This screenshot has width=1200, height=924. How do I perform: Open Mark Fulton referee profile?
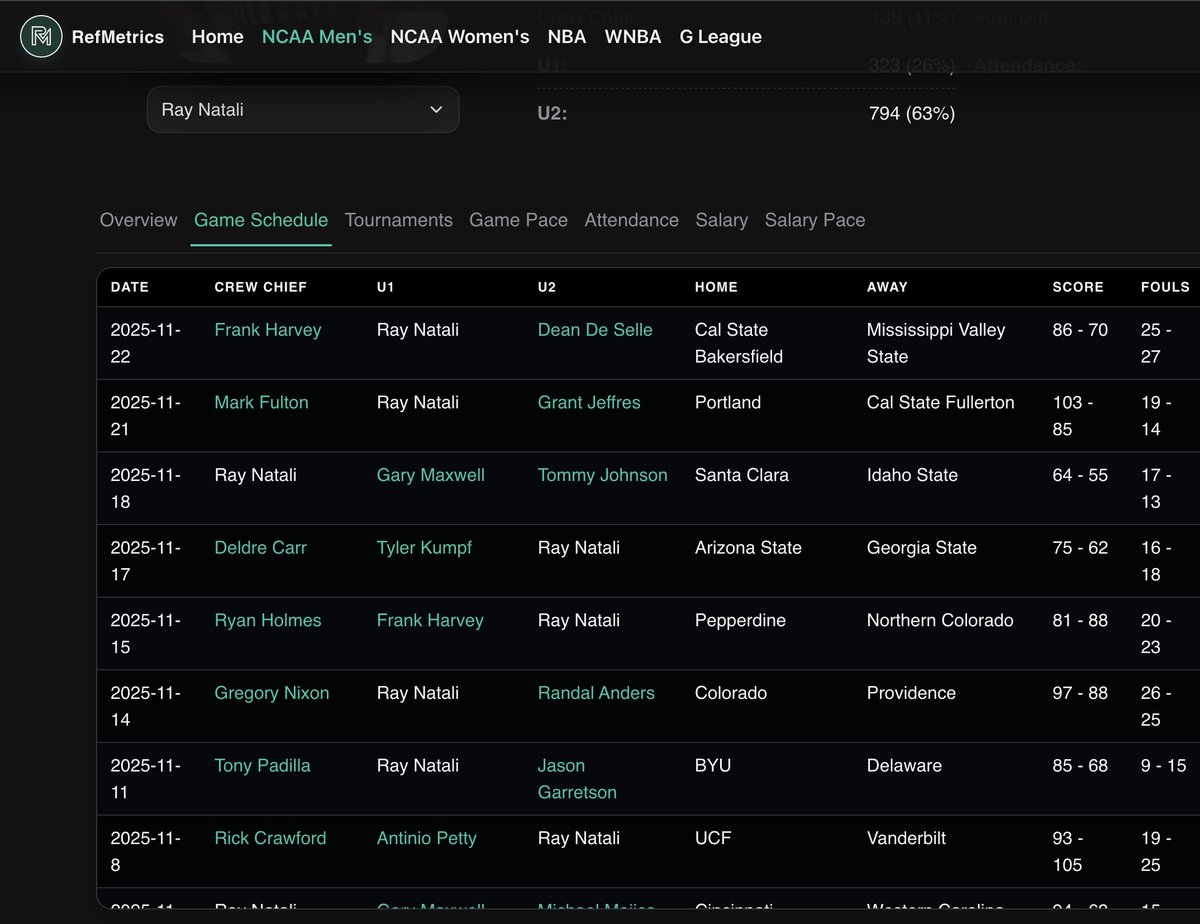tap(262, 403)
